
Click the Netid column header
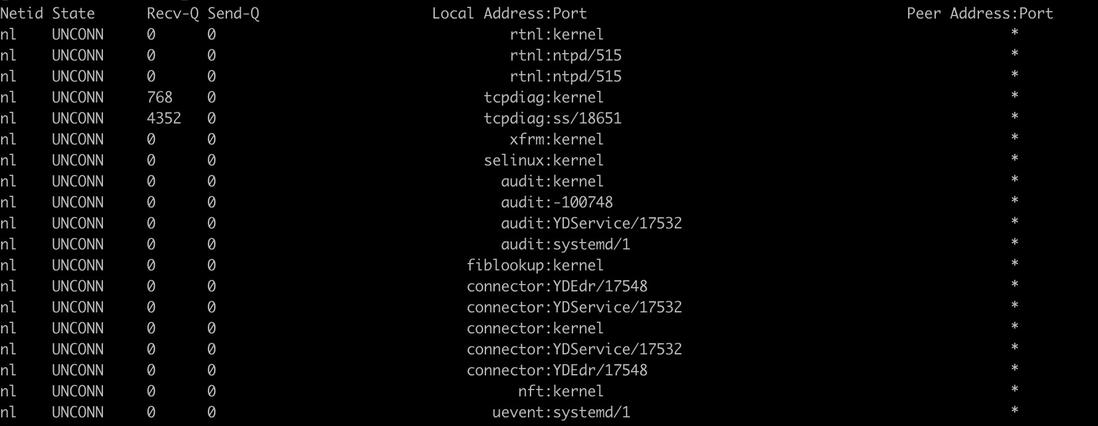pos(21,13)
